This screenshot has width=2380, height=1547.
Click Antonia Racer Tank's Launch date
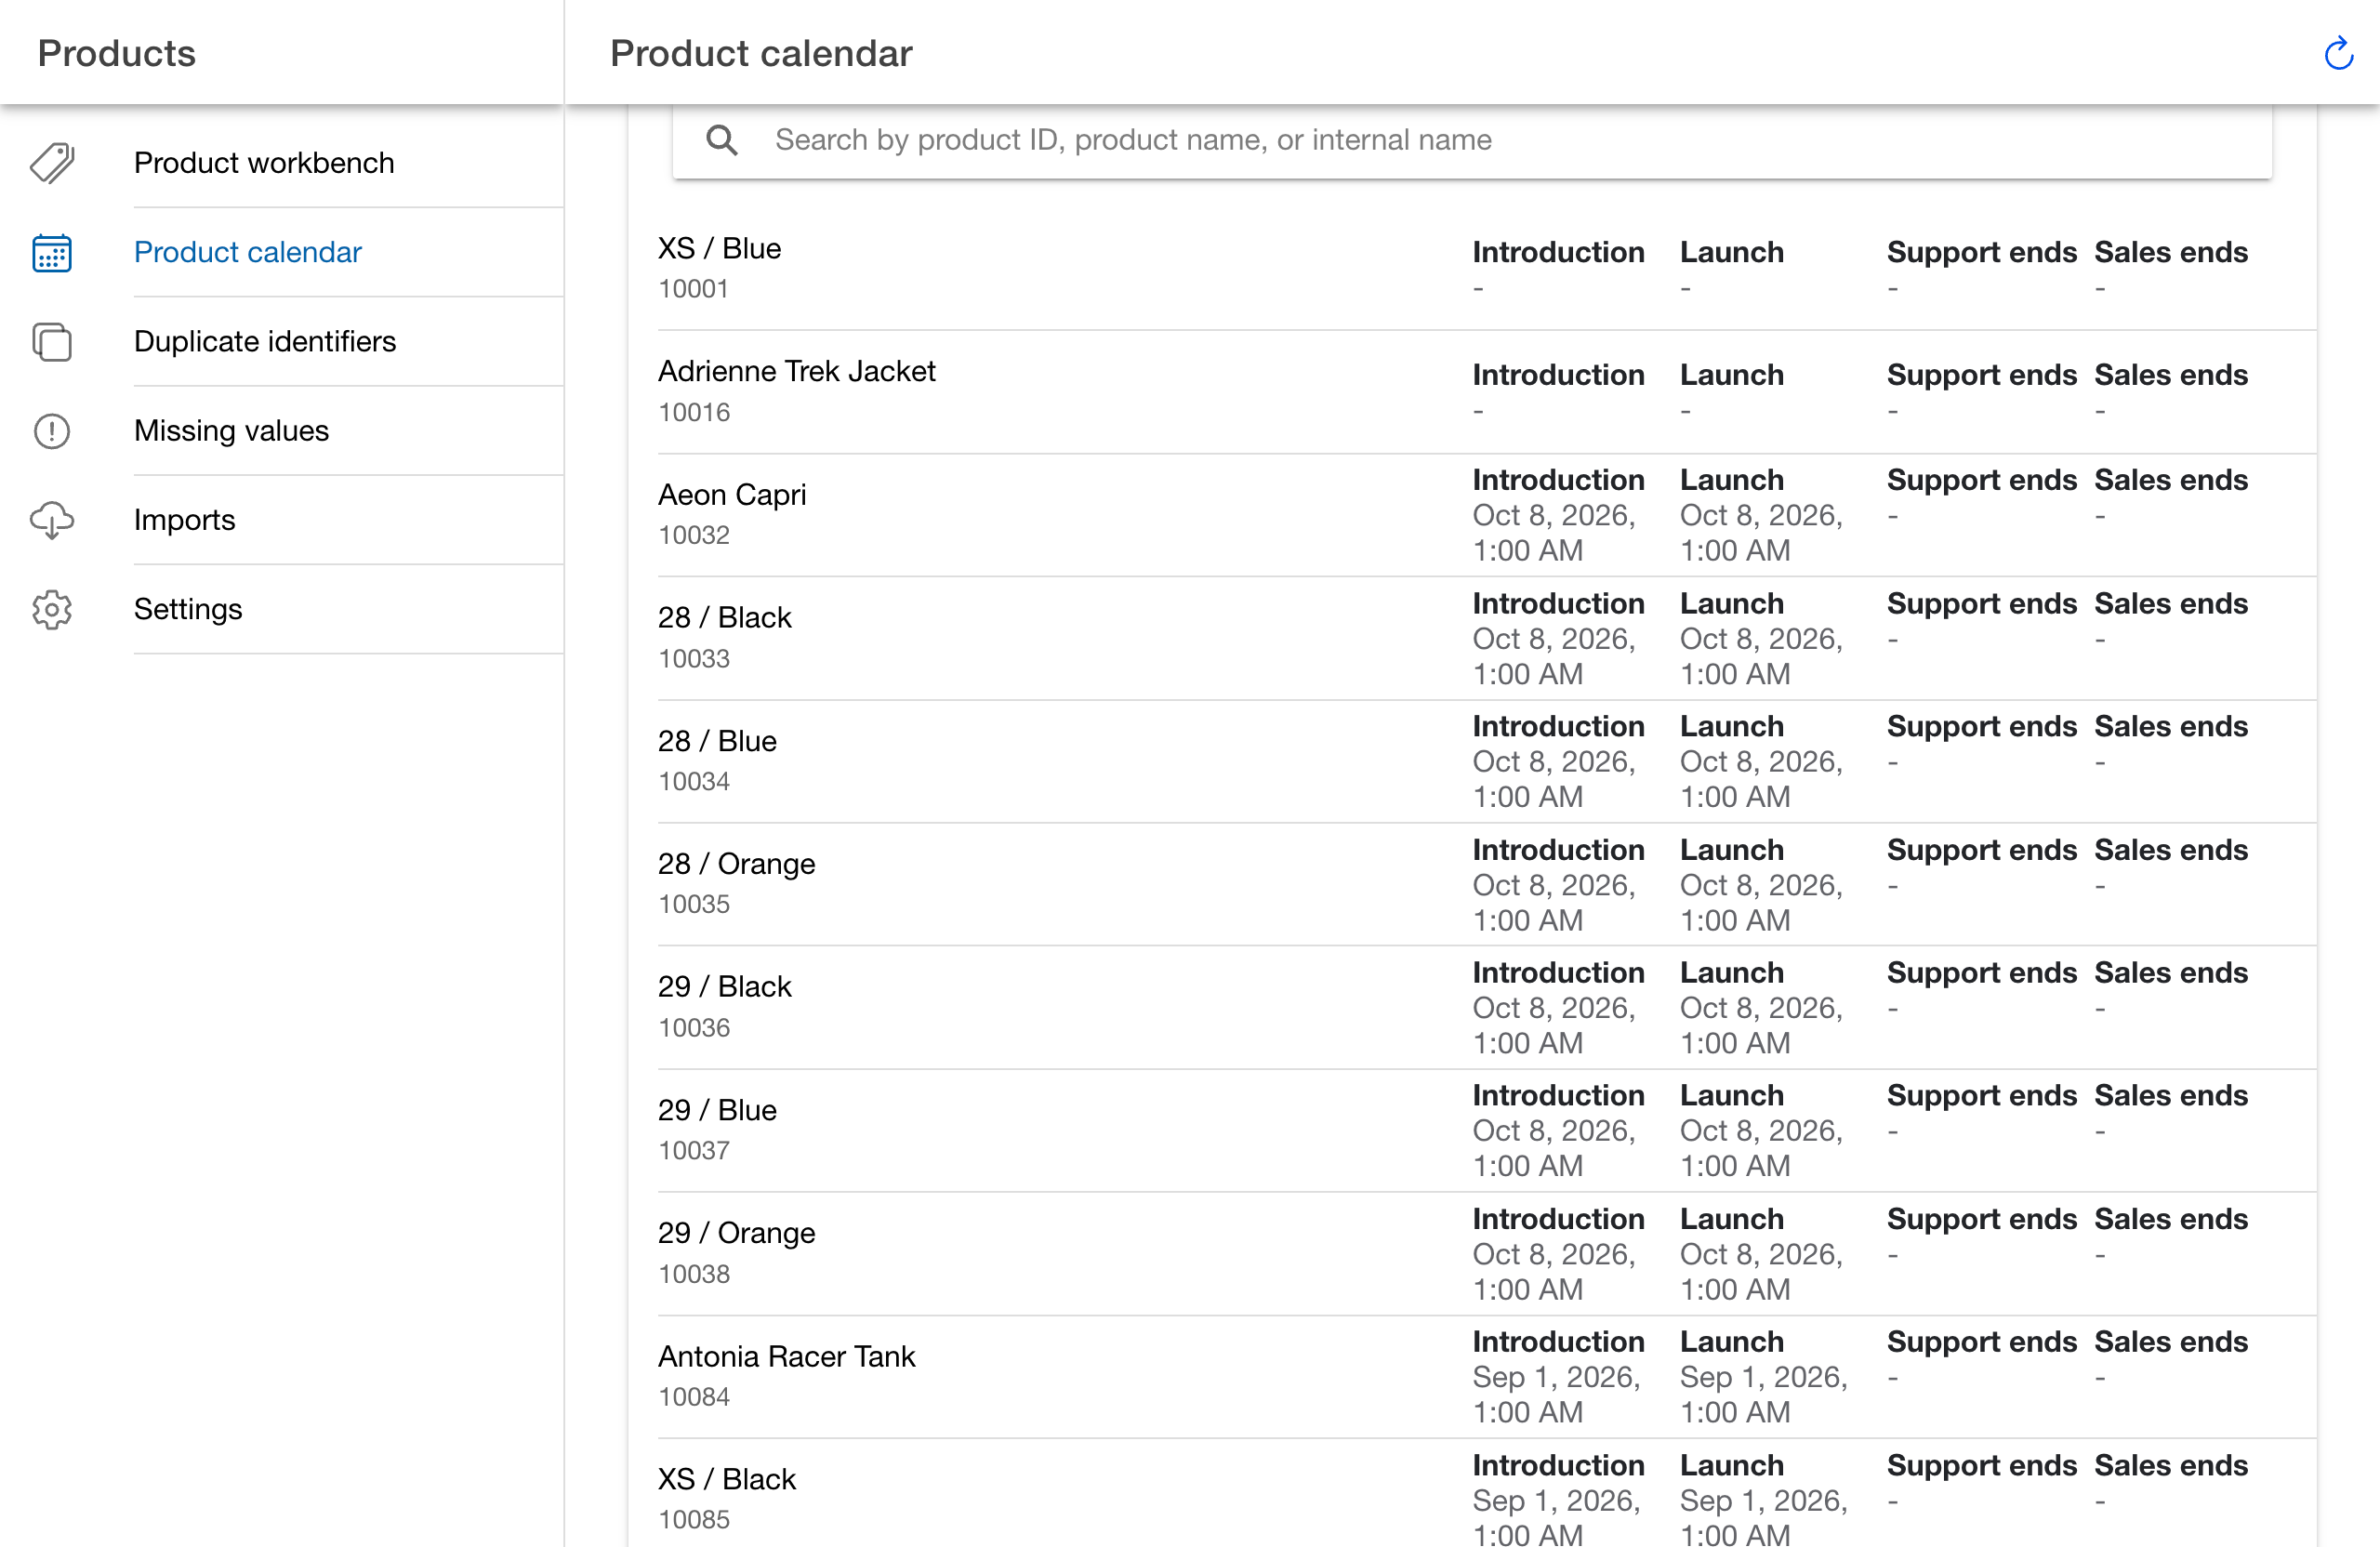click(1763, 1395)
